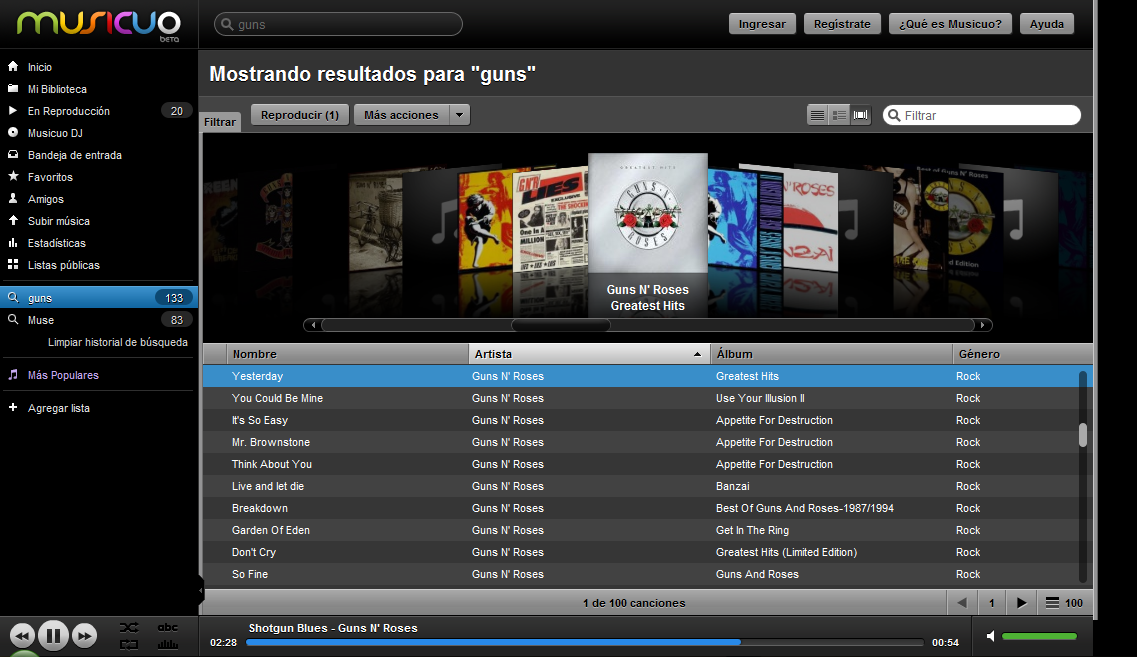Select the song 'Garden Of Eden'
1137x657 pixels.
[270, 530]
